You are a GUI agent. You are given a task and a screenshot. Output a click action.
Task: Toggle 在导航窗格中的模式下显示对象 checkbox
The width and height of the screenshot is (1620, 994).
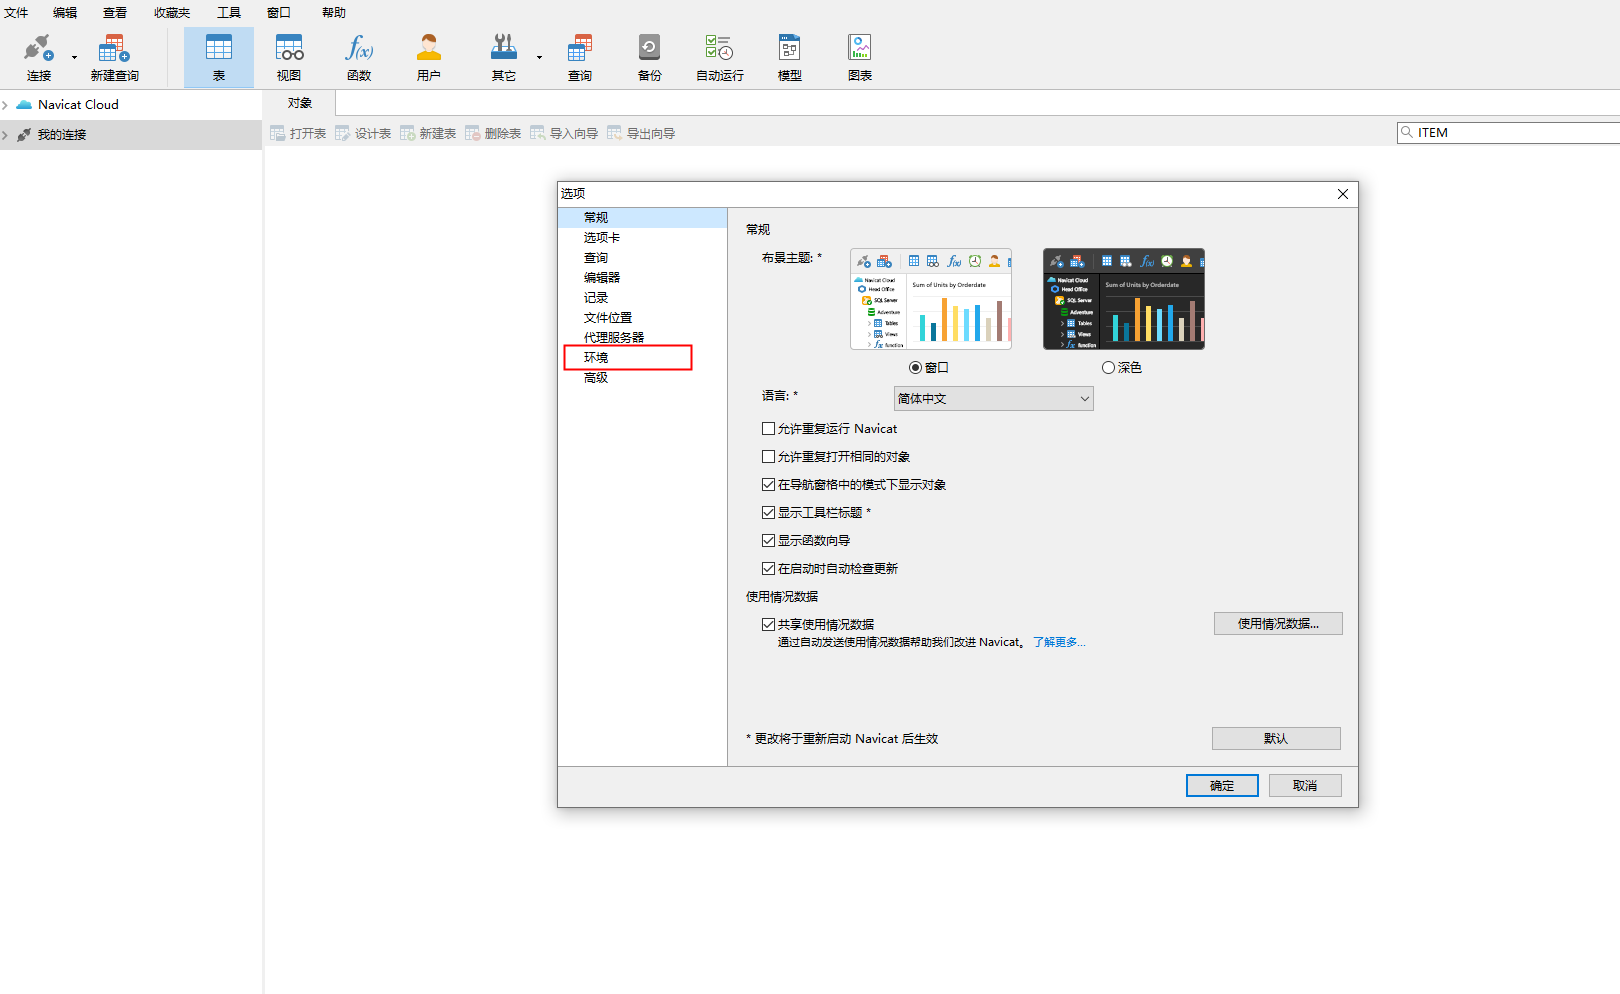(768, 484)
